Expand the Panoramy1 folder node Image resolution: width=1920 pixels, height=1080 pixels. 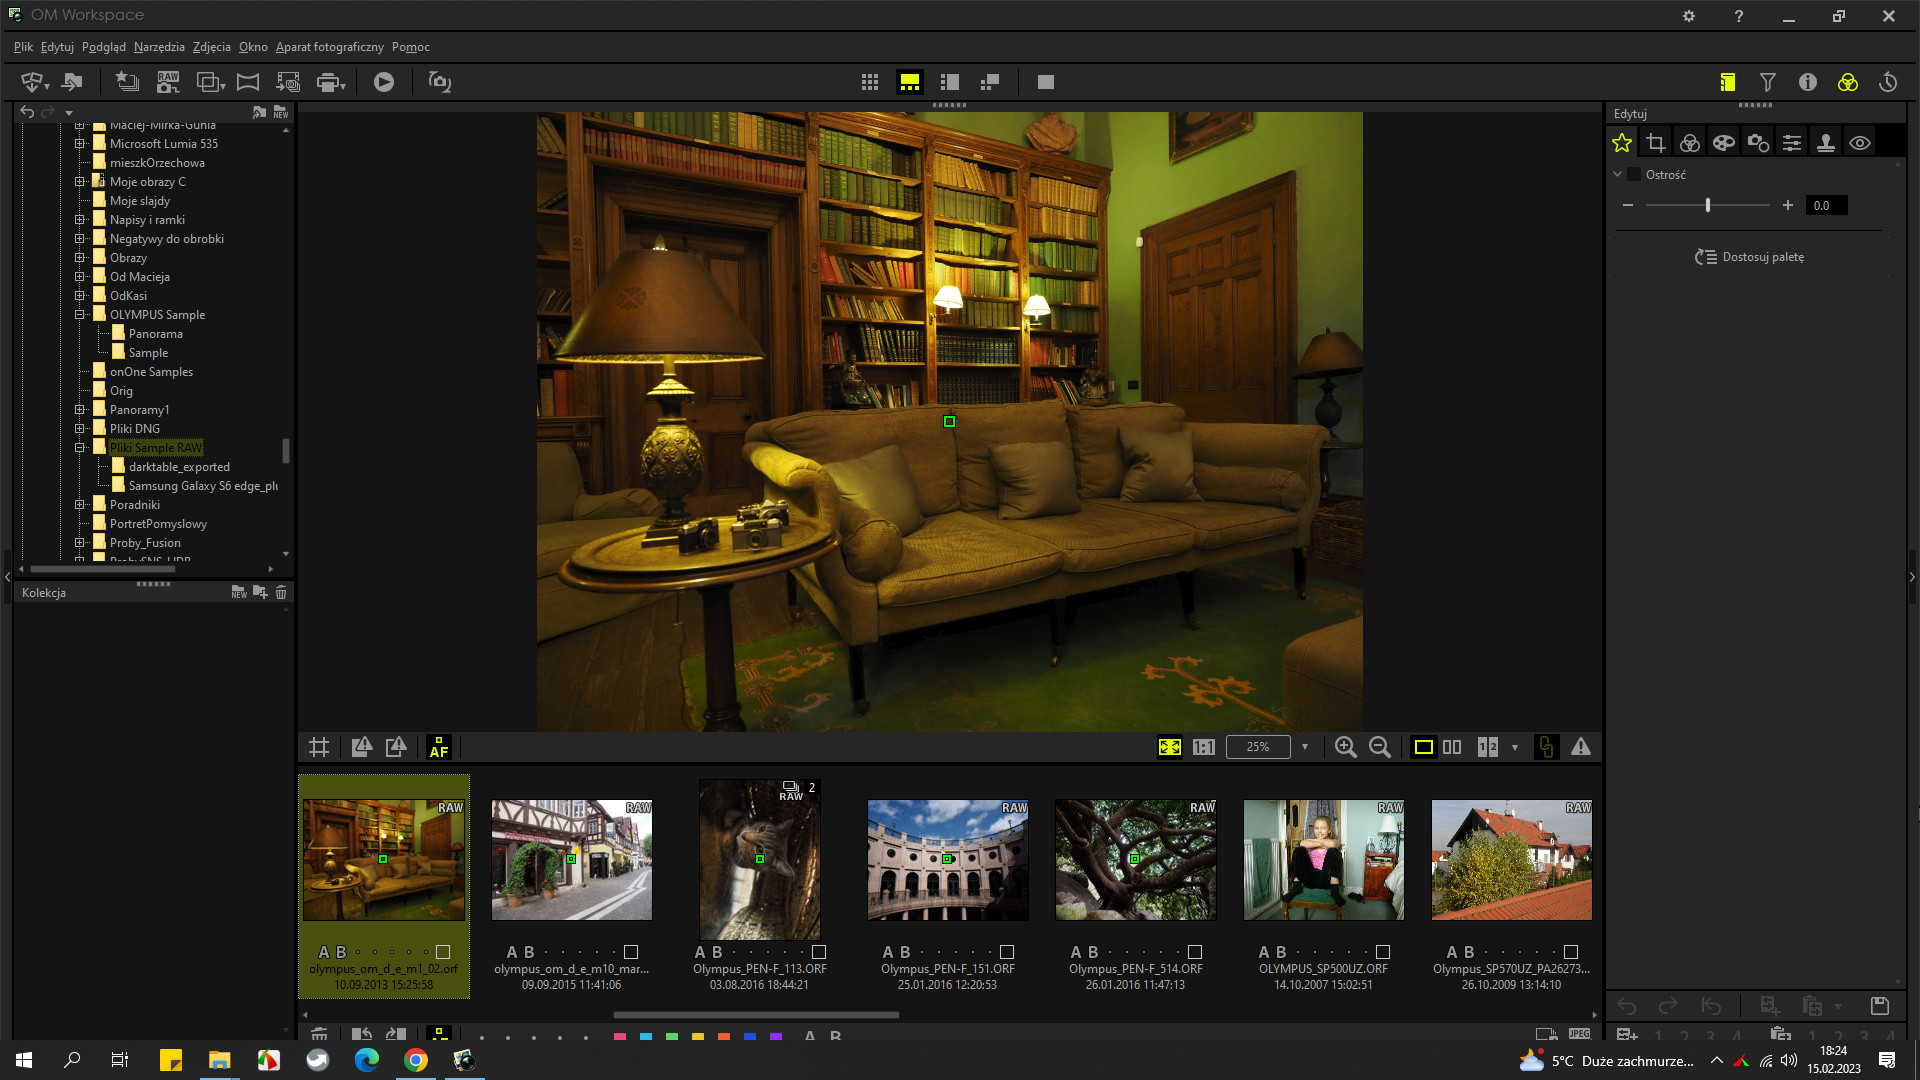point(80,410)
